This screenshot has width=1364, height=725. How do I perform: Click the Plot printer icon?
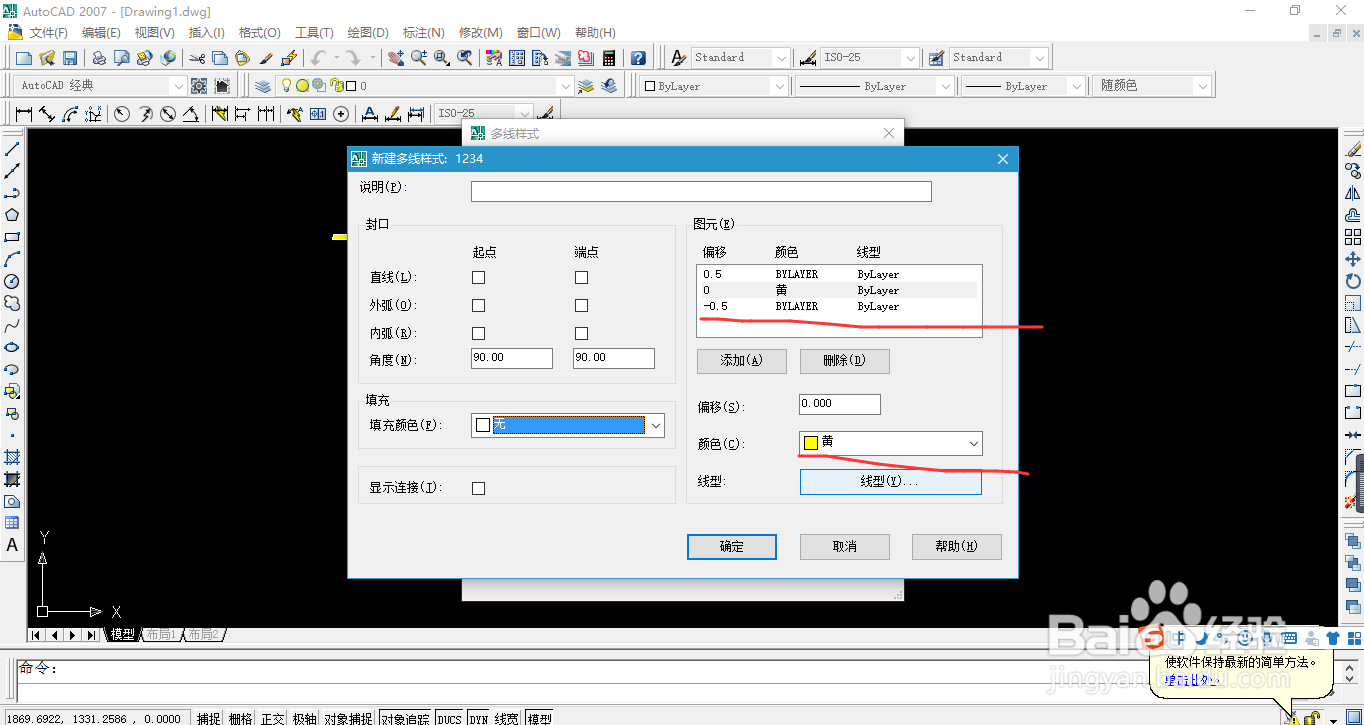(x=99, y=58)
